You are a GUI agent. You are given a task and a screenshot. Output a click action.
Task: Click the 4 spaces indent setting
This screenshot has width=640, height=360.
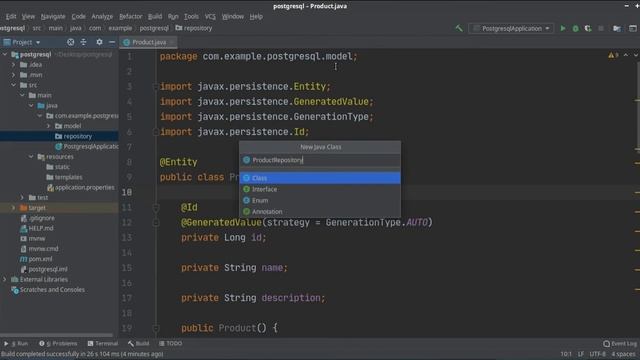click(623, 354)
